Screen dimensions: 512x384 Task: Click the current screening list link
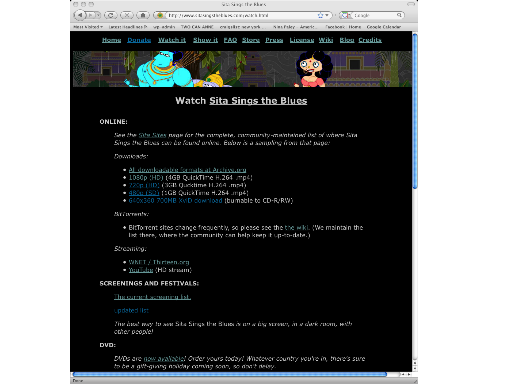tap(152, 297)
